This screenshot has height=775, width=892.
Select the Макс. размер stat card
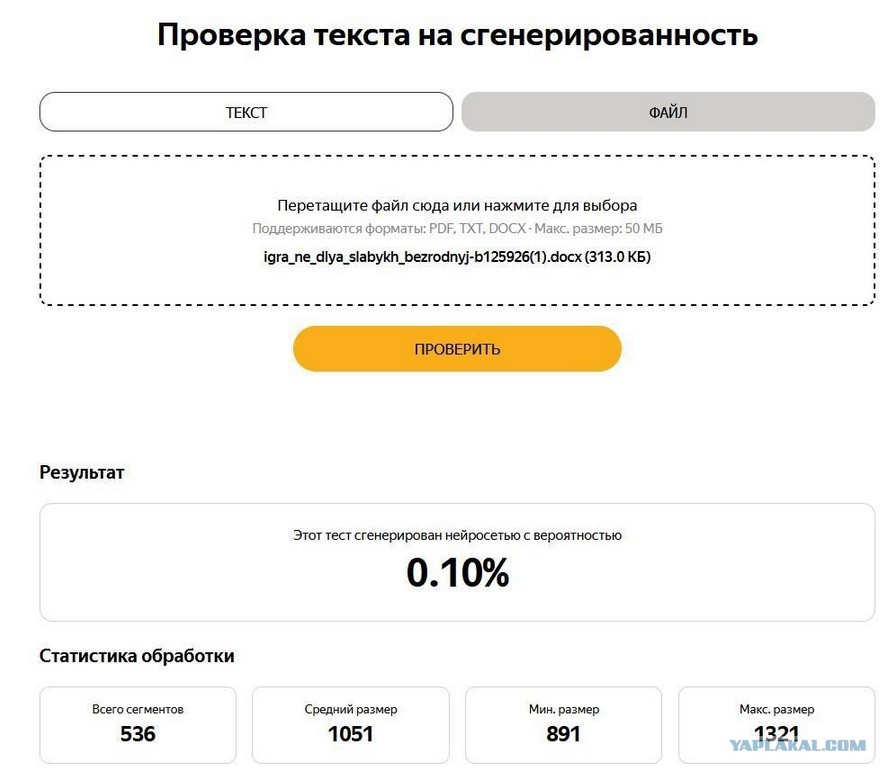tap(777, 725)
